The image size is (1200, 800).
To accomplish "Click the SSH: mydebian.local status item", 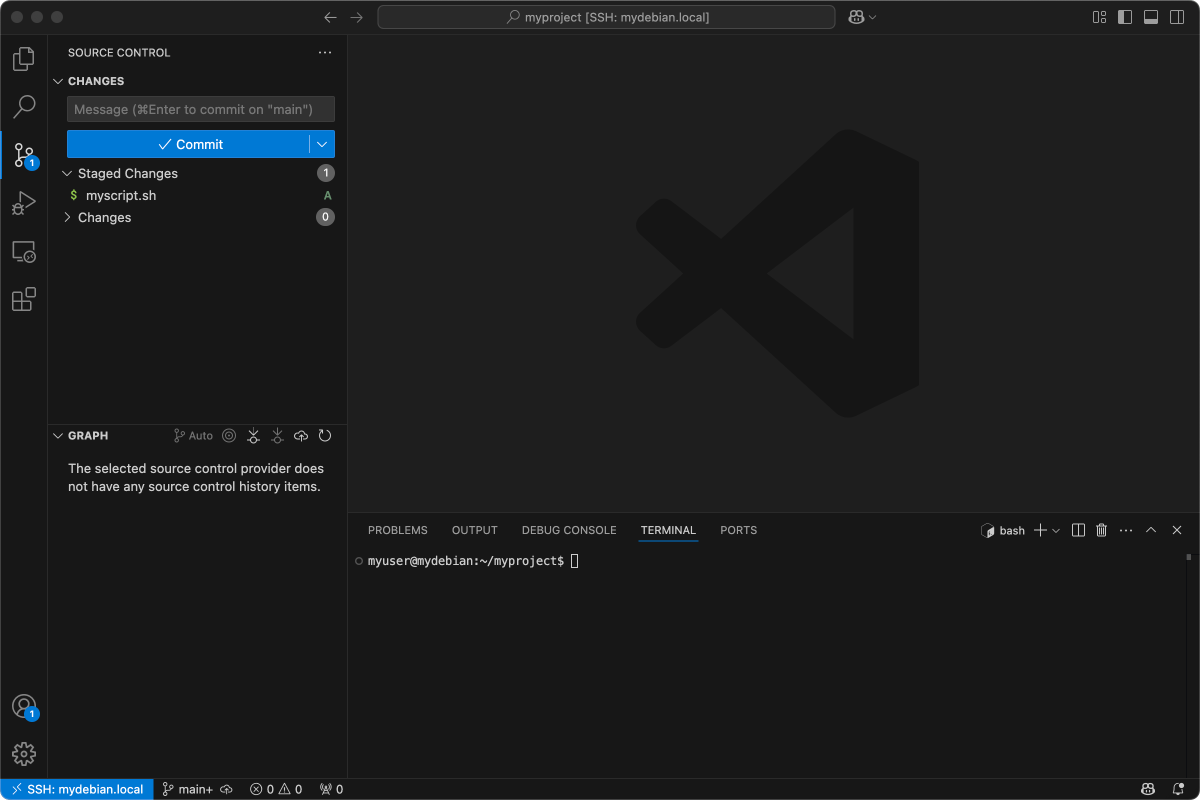I will coord(77,789).
